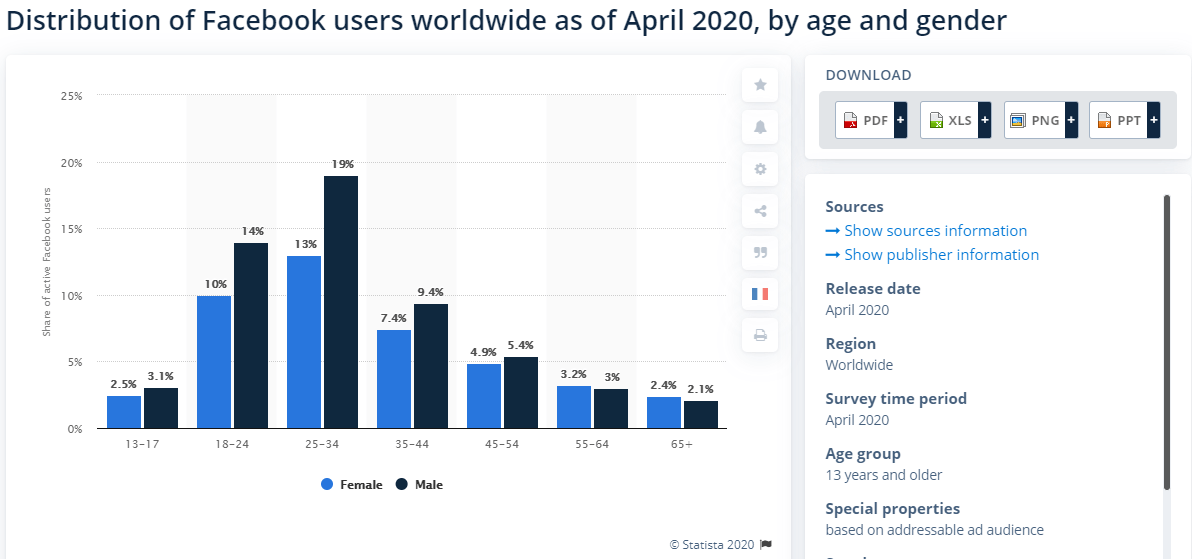Click the 5.4% male bar for 45-54
1192x559 pixels.
pos(521,392)
